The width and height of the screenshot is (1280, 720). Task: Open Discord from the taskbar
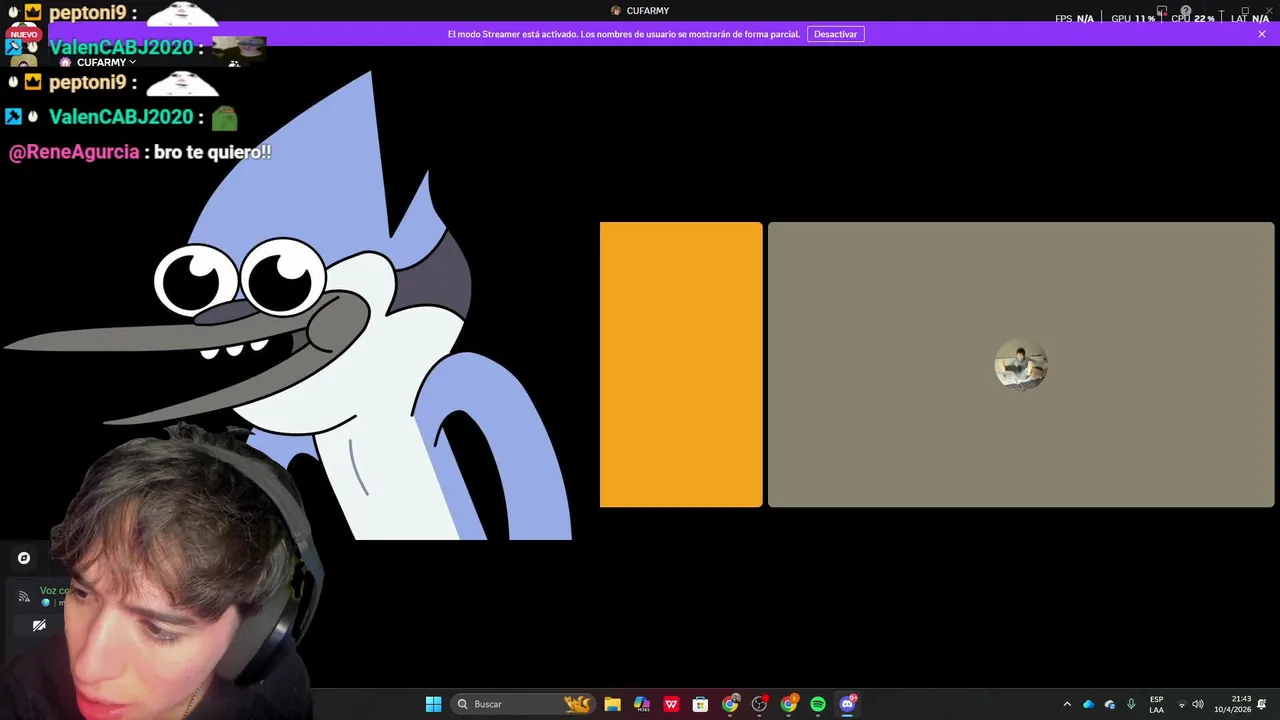[848, 704]
